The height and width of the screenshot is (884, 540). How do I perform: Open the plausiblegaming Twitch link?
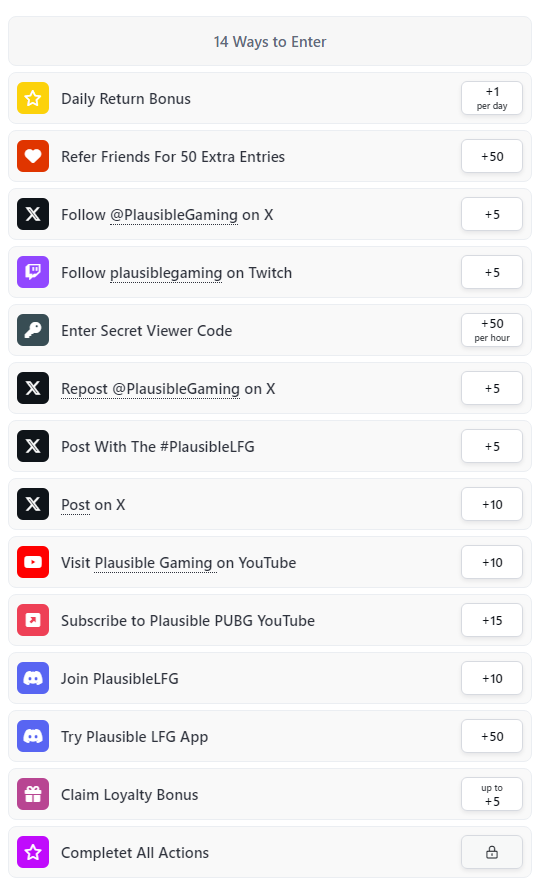166,273
